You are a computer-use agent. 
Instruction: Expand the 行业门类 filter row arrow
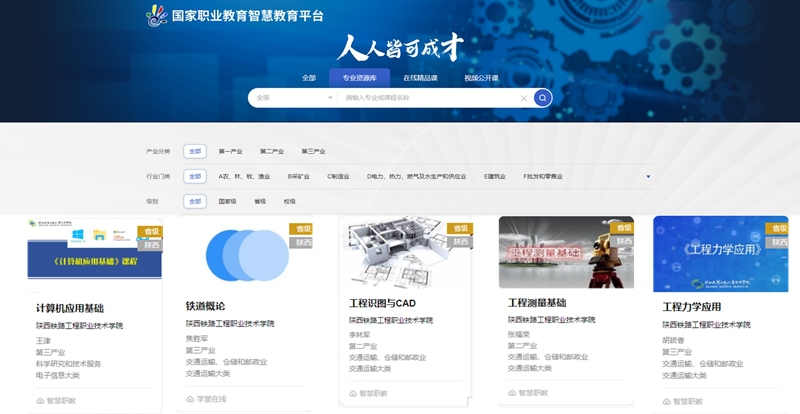[x=648, y=177]
